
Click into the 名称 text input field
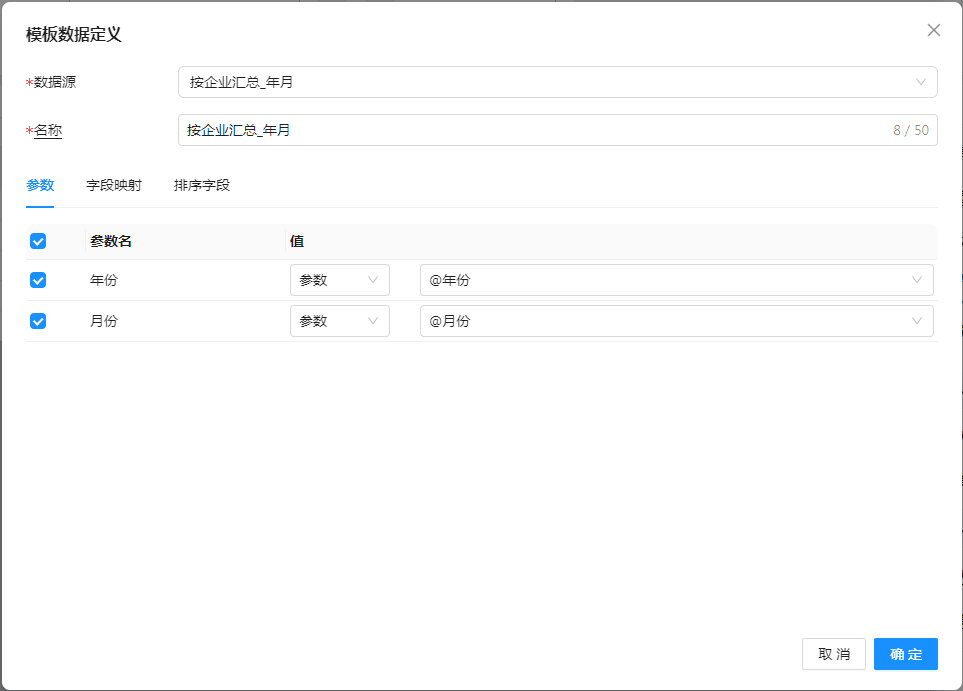530,130
